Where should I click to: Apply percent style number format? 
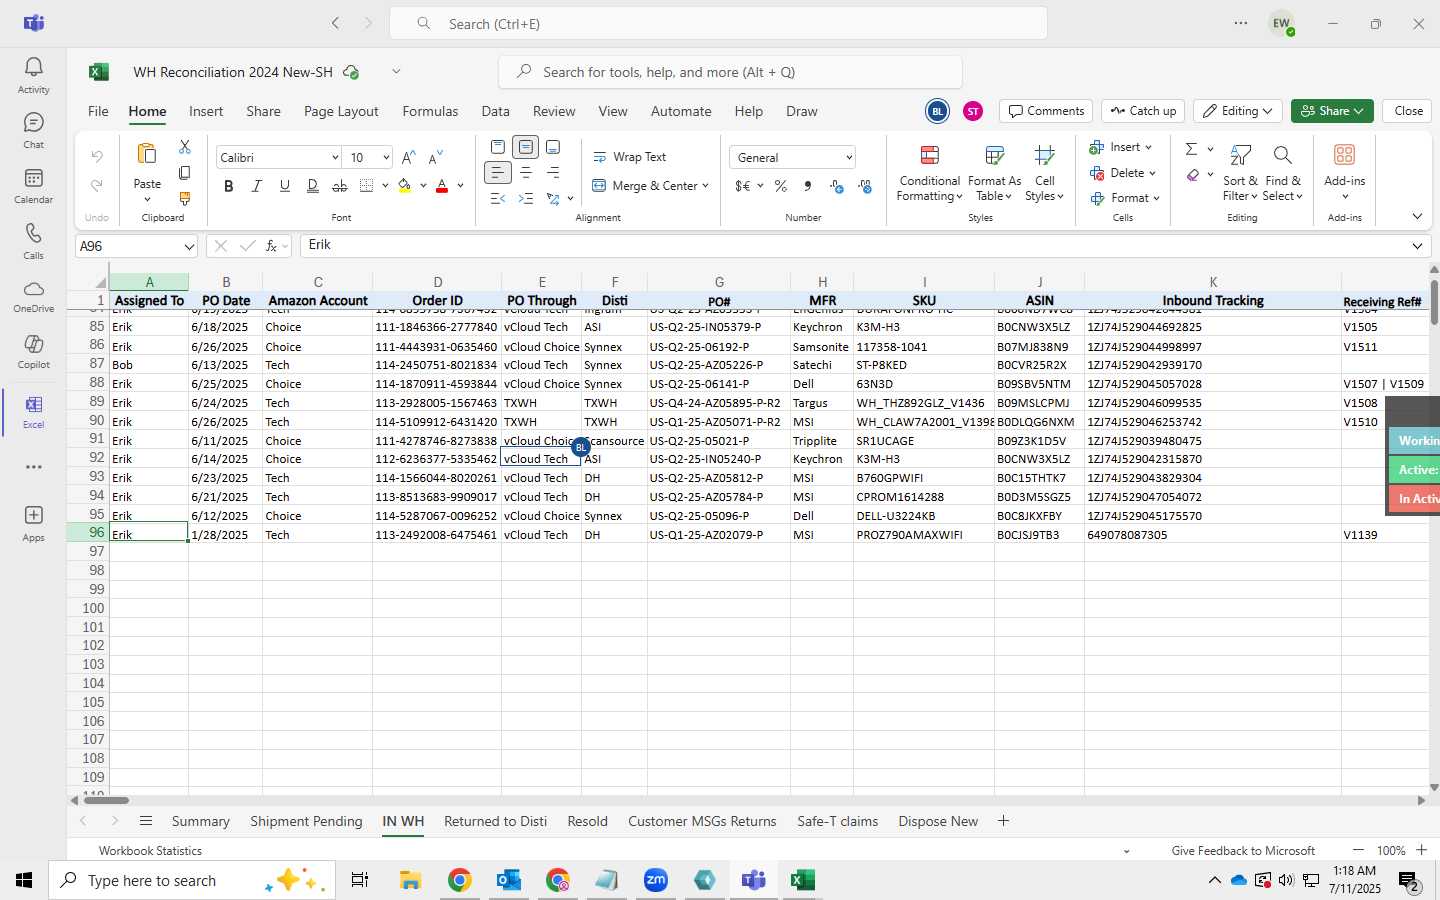click(x=781, y=186)
